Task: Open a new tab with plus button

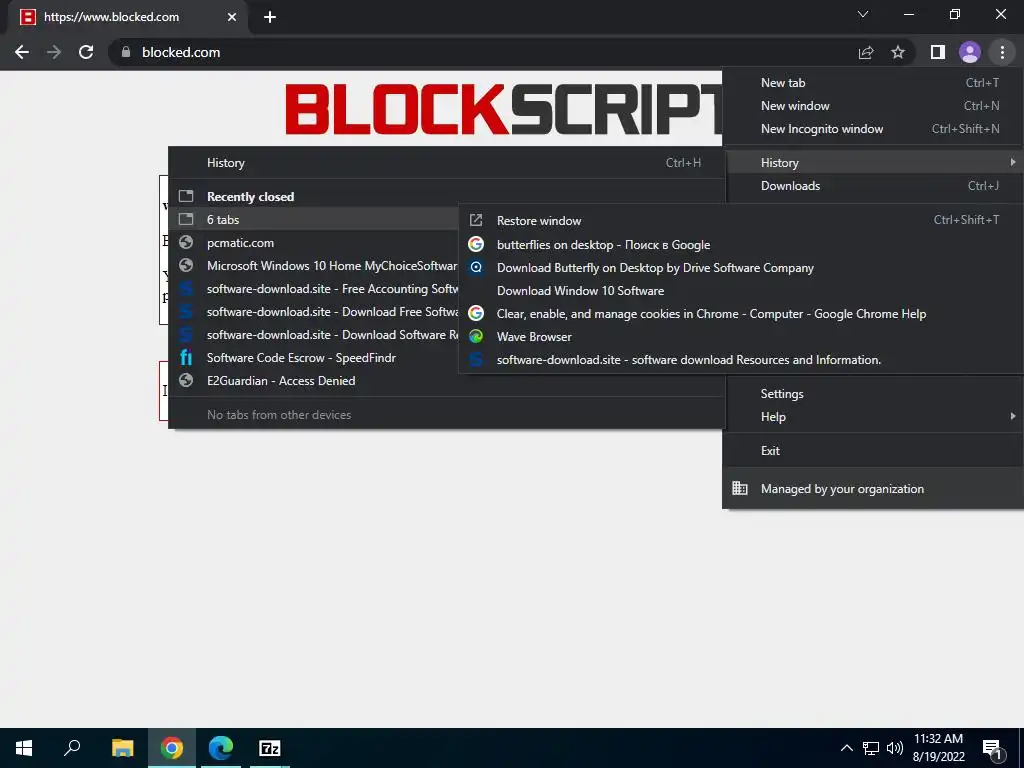Action: point(270,17)
